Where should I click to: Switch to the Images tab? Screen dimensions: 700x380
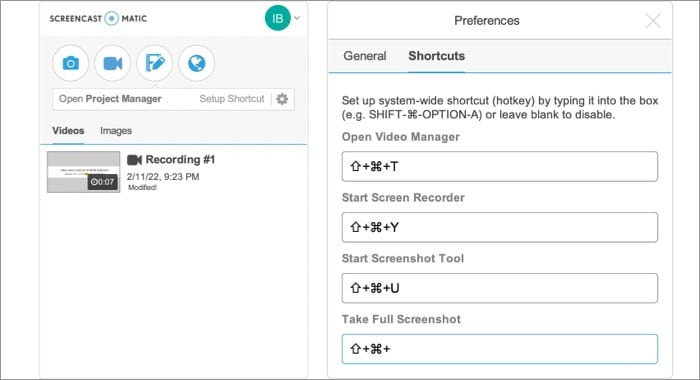tap(116, 131)
